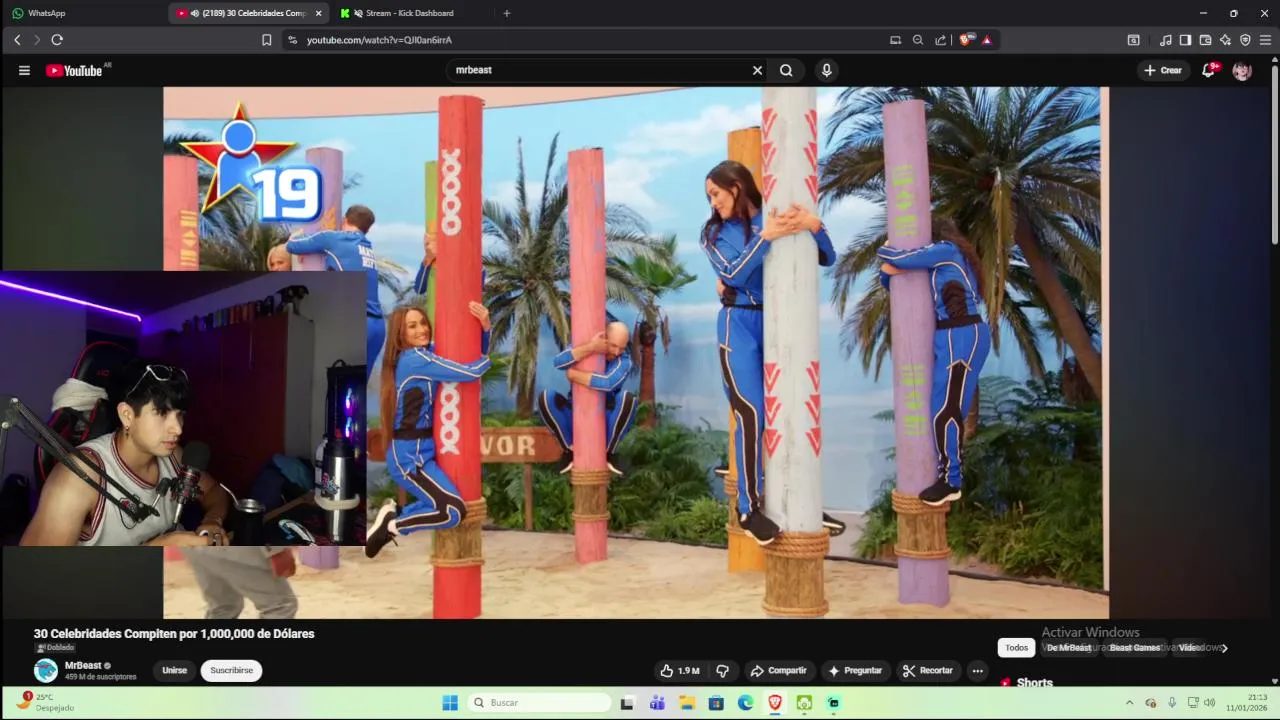Open Brave main hamburger menu
This screenshot has height=720, width=1280.
[1265, 40]
